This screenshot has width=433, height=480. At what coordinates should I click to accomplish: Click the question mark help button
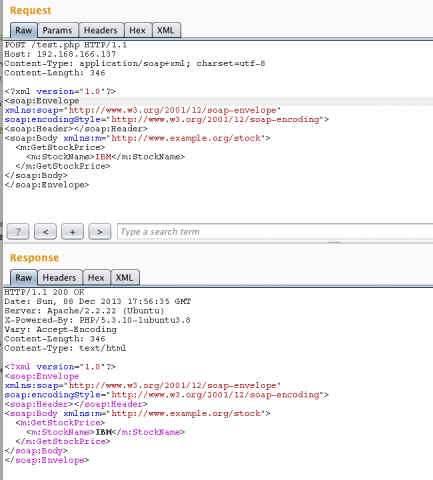[x=18, y=232]
